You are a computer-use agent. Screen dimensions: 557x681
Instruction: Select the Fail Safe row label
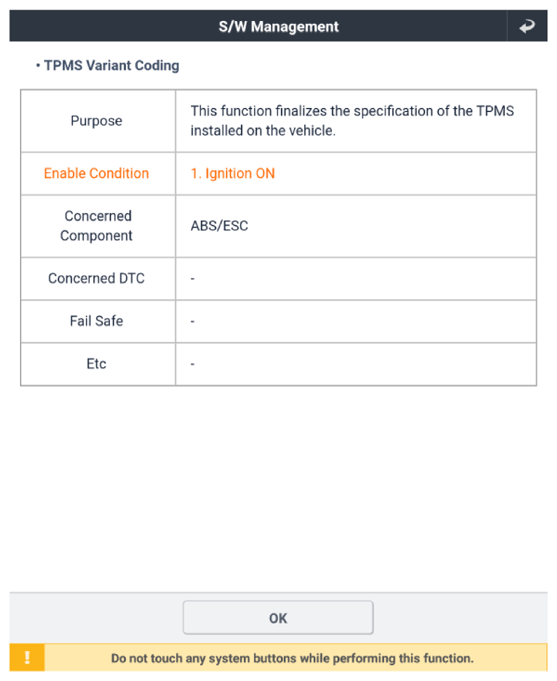(96, 321)
